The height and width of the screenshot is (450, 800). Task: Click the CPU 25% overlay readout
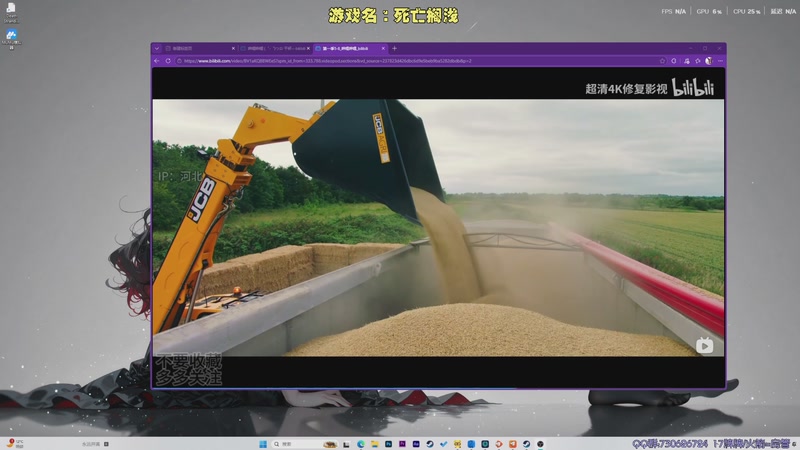(746, 11)
